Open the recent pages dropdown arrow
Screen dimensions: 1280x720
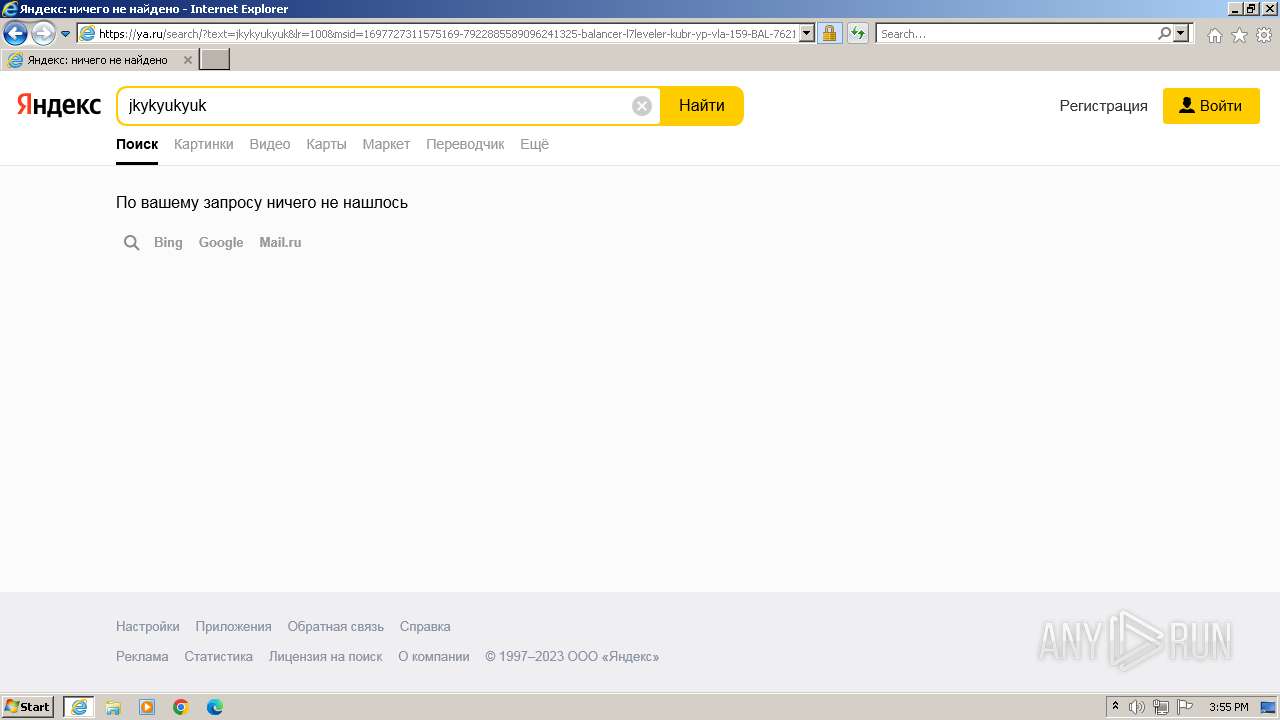point(66,34)
